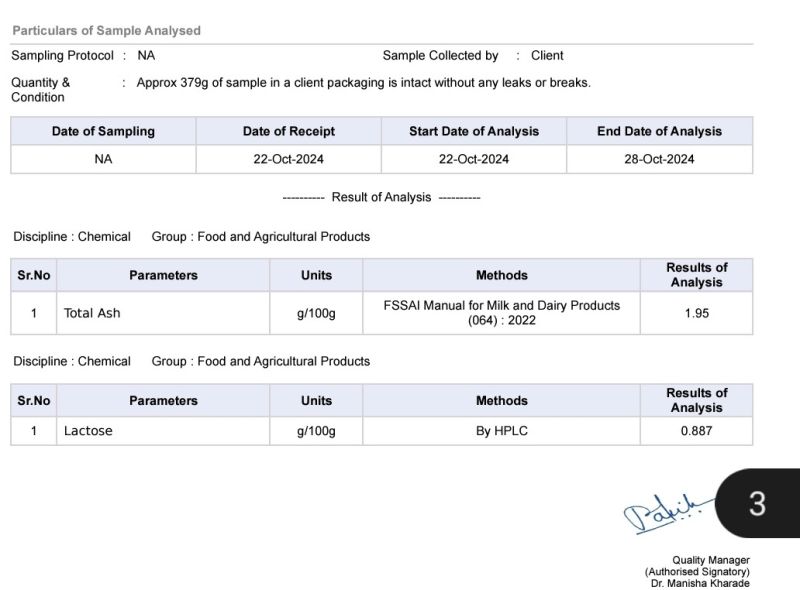Click the Start Date of Analysis header
800x590 pixels.
pos(473,131)
